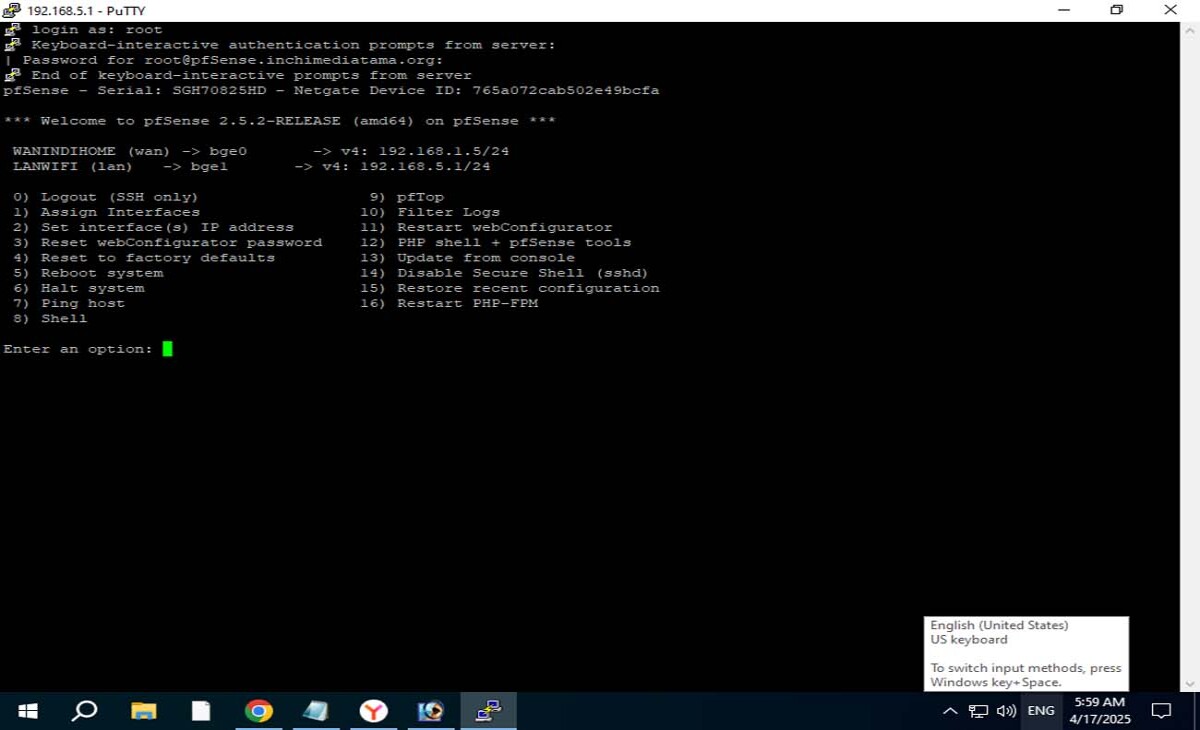Image resolution: width=1200 pixels, height=730 pixels.
Task: Close the PuTTY window
Action: click(1170, 10)
